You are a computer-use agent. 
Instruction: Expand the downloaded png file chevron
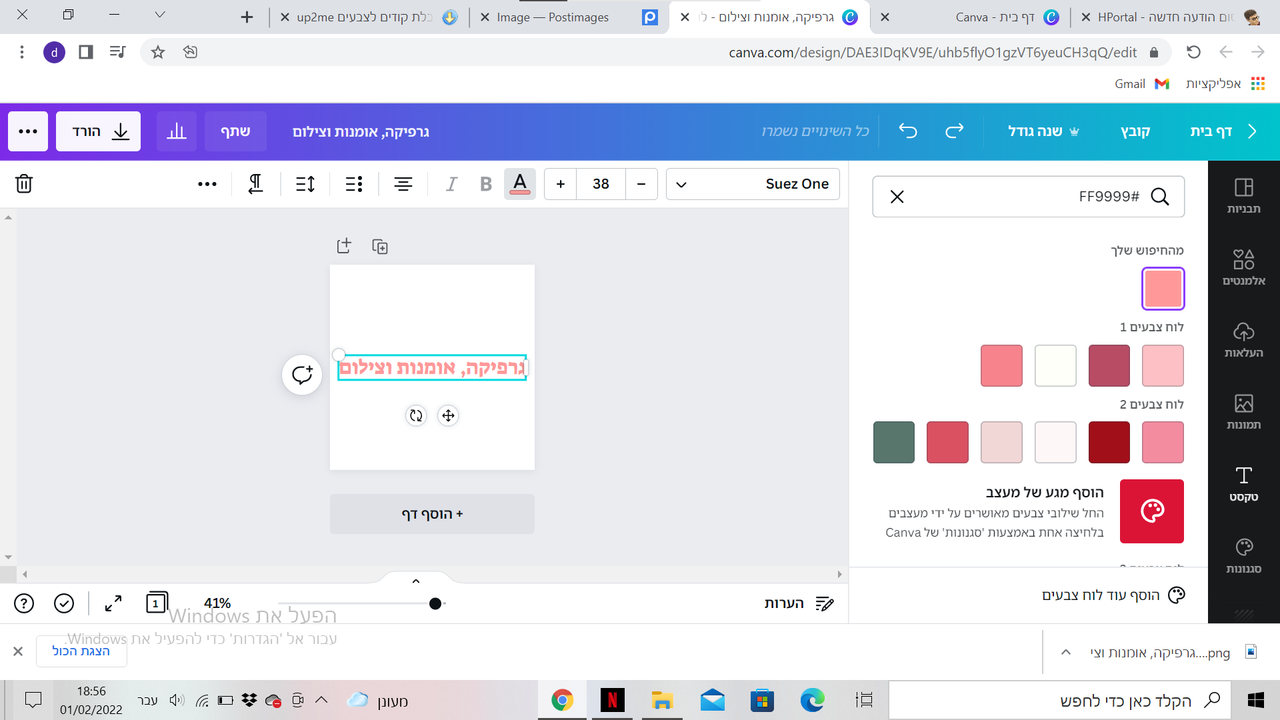click(x=1066, y=653)
